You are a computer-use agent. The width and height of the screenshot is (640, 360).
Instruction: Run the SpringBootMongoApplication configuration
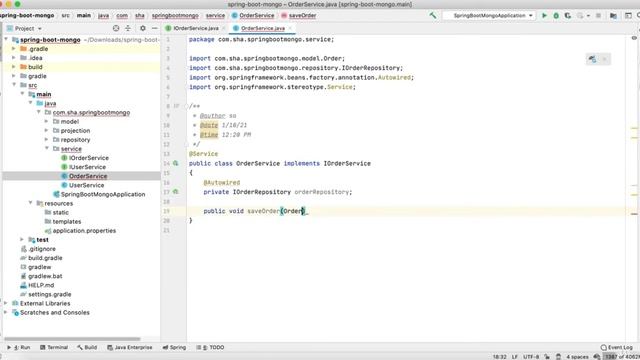coord(544,16)
